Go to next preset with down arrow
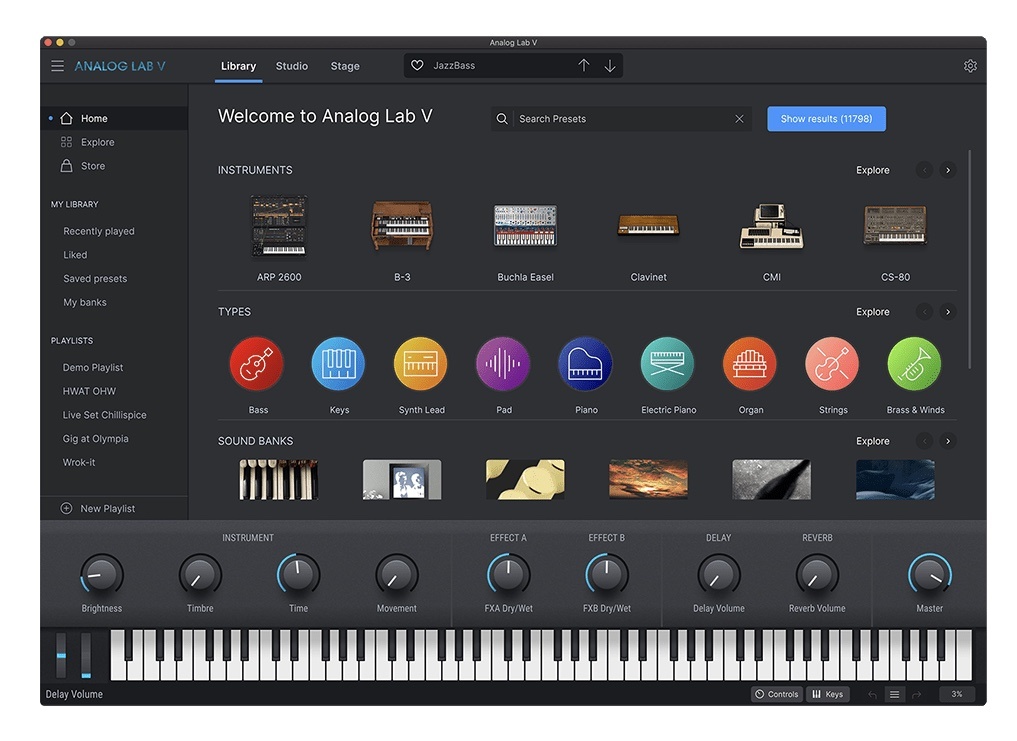 tap(610, 66)
